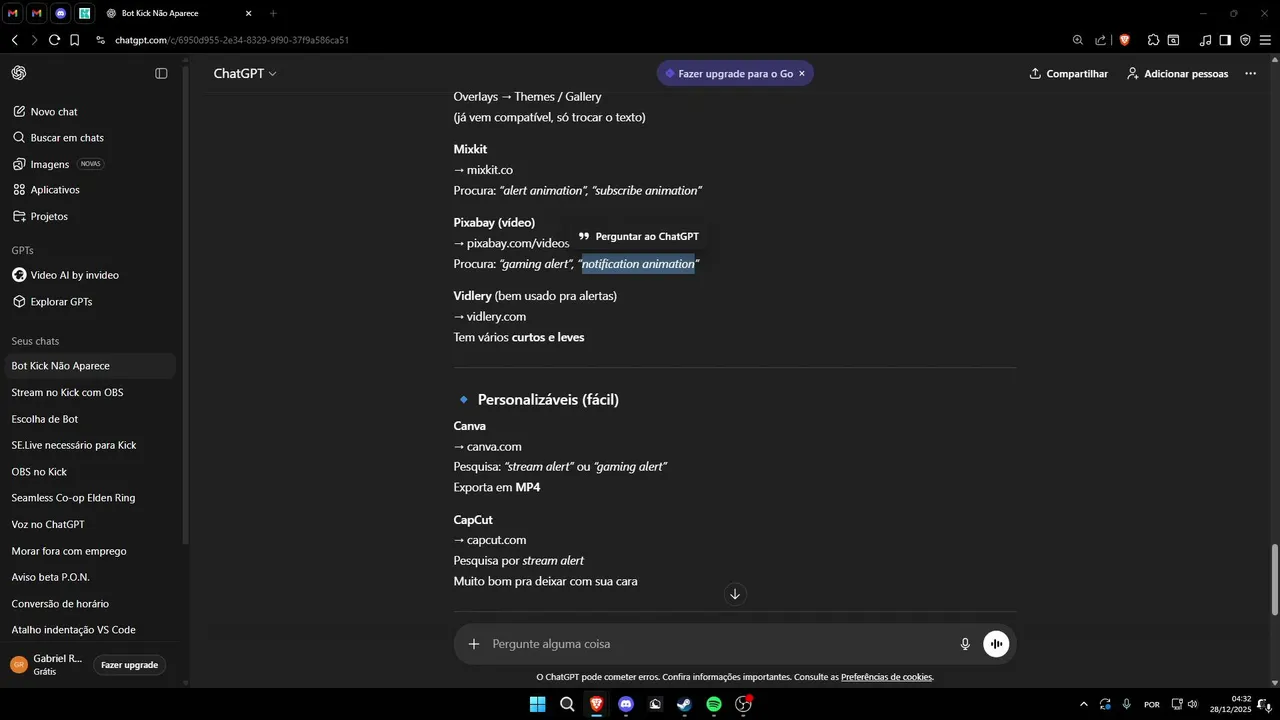Open the Brave VPN shield icon
The height and width of the screenshot is (720, 1280).
[x=1245, y=40]
